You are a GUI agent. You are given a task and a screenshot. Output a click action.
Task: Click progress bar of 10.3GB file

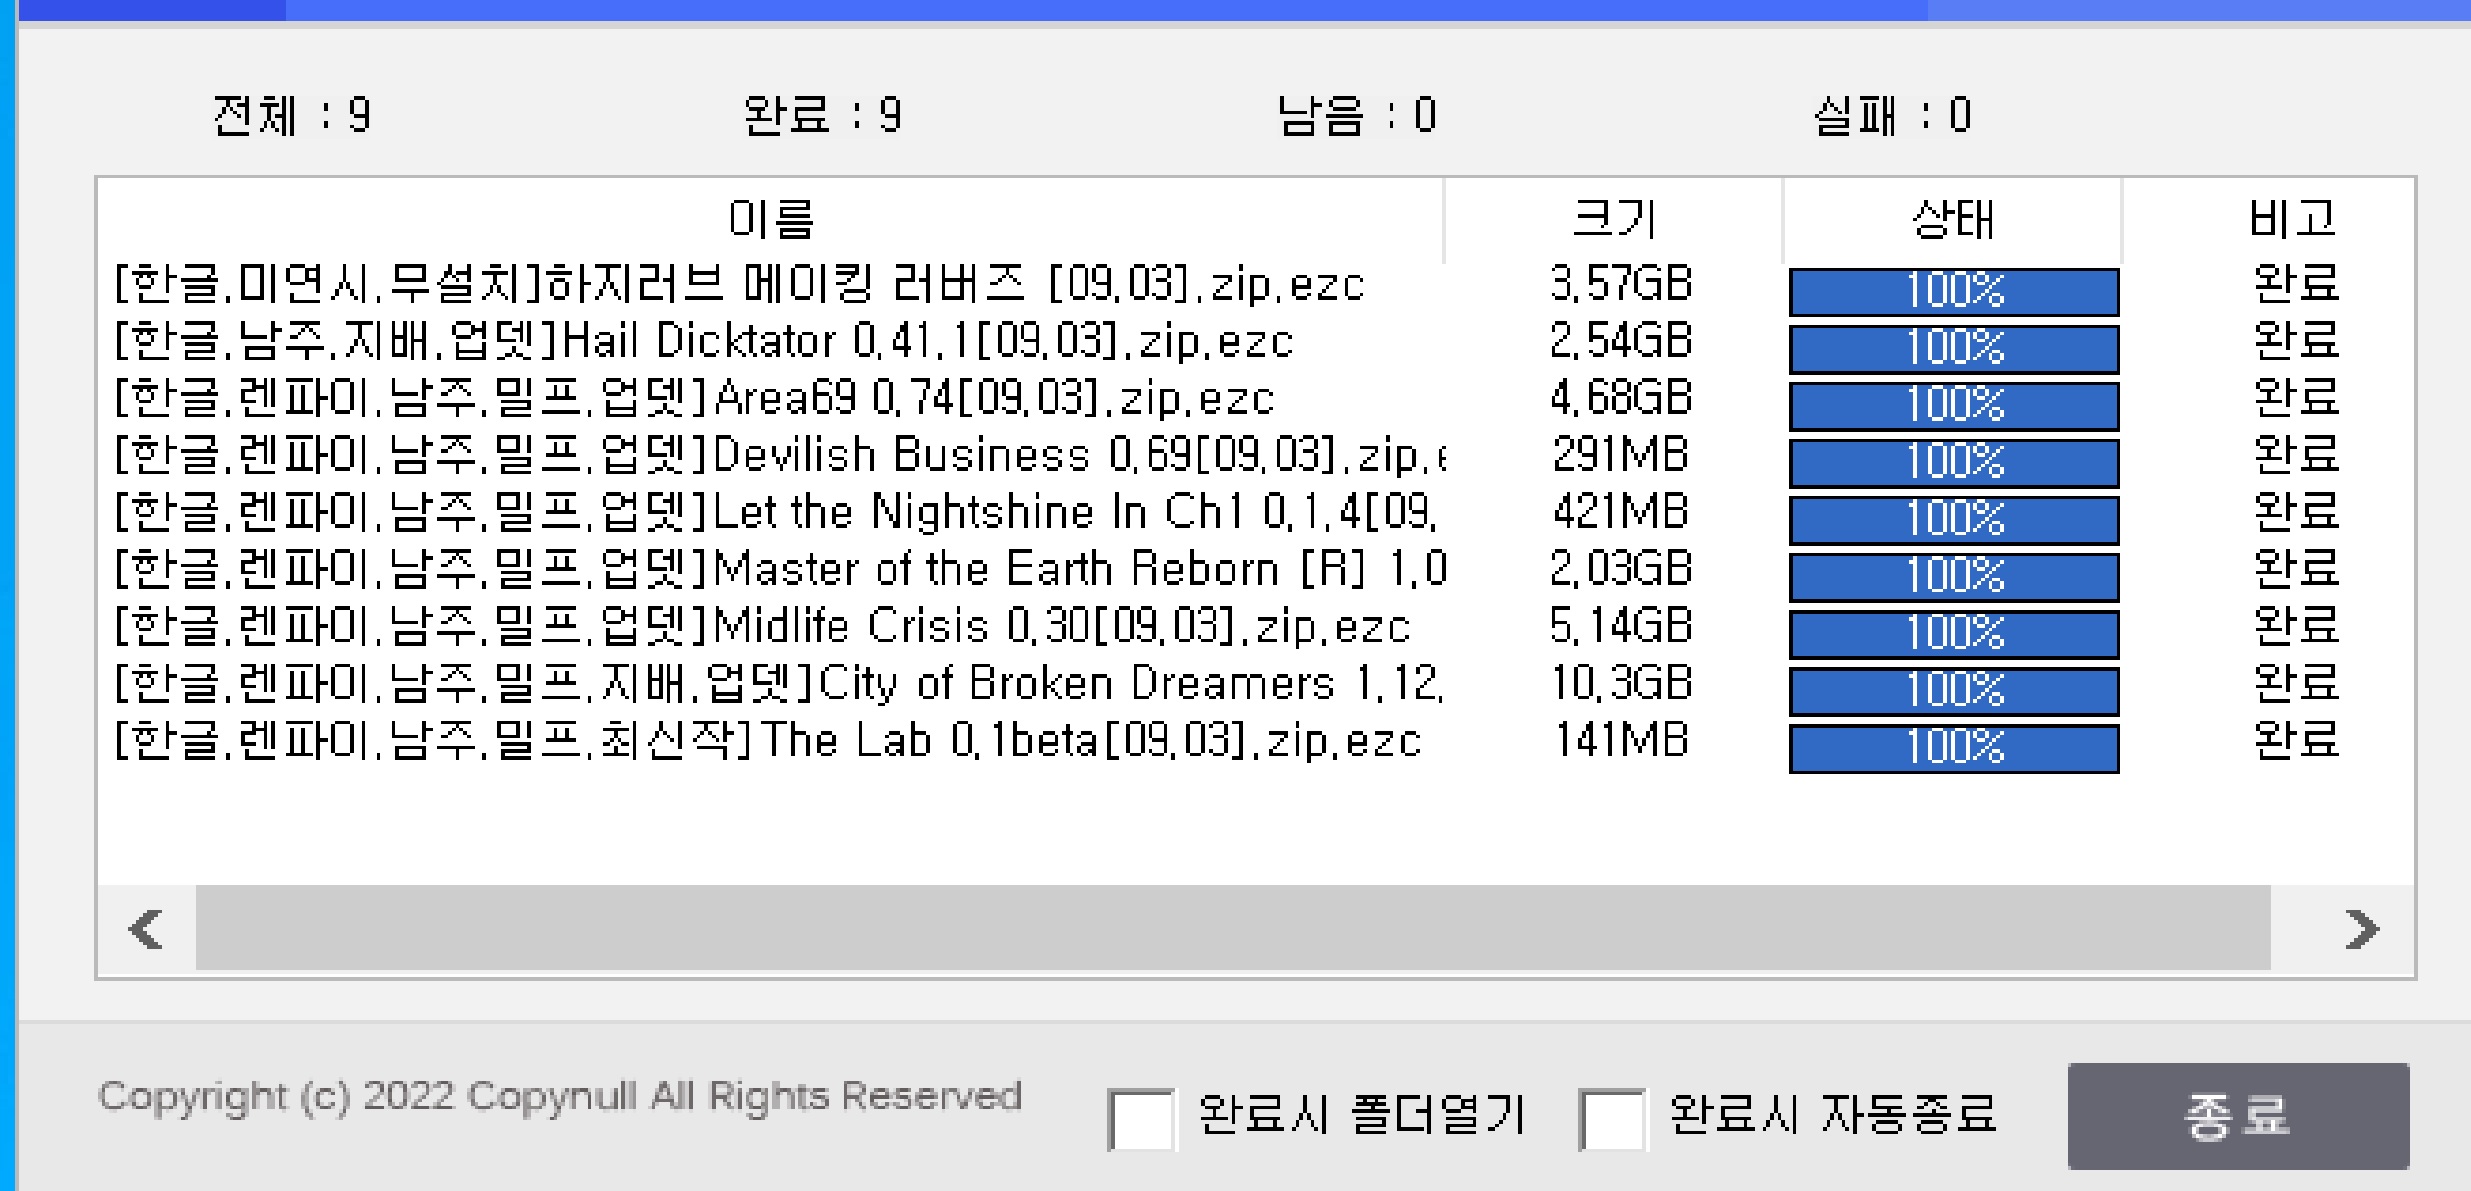pos(1953,690)
